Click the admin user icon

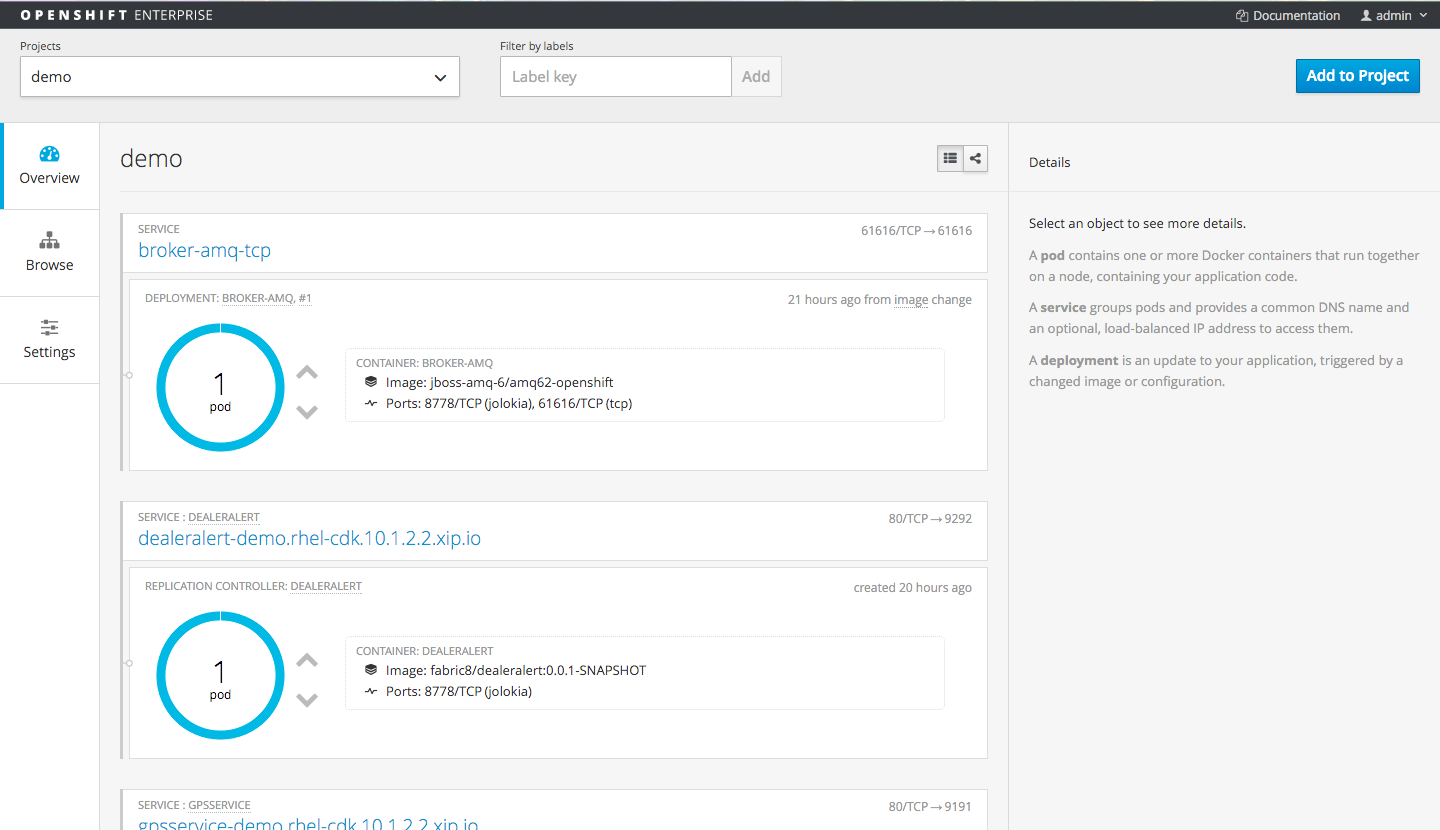[1366, 16]
